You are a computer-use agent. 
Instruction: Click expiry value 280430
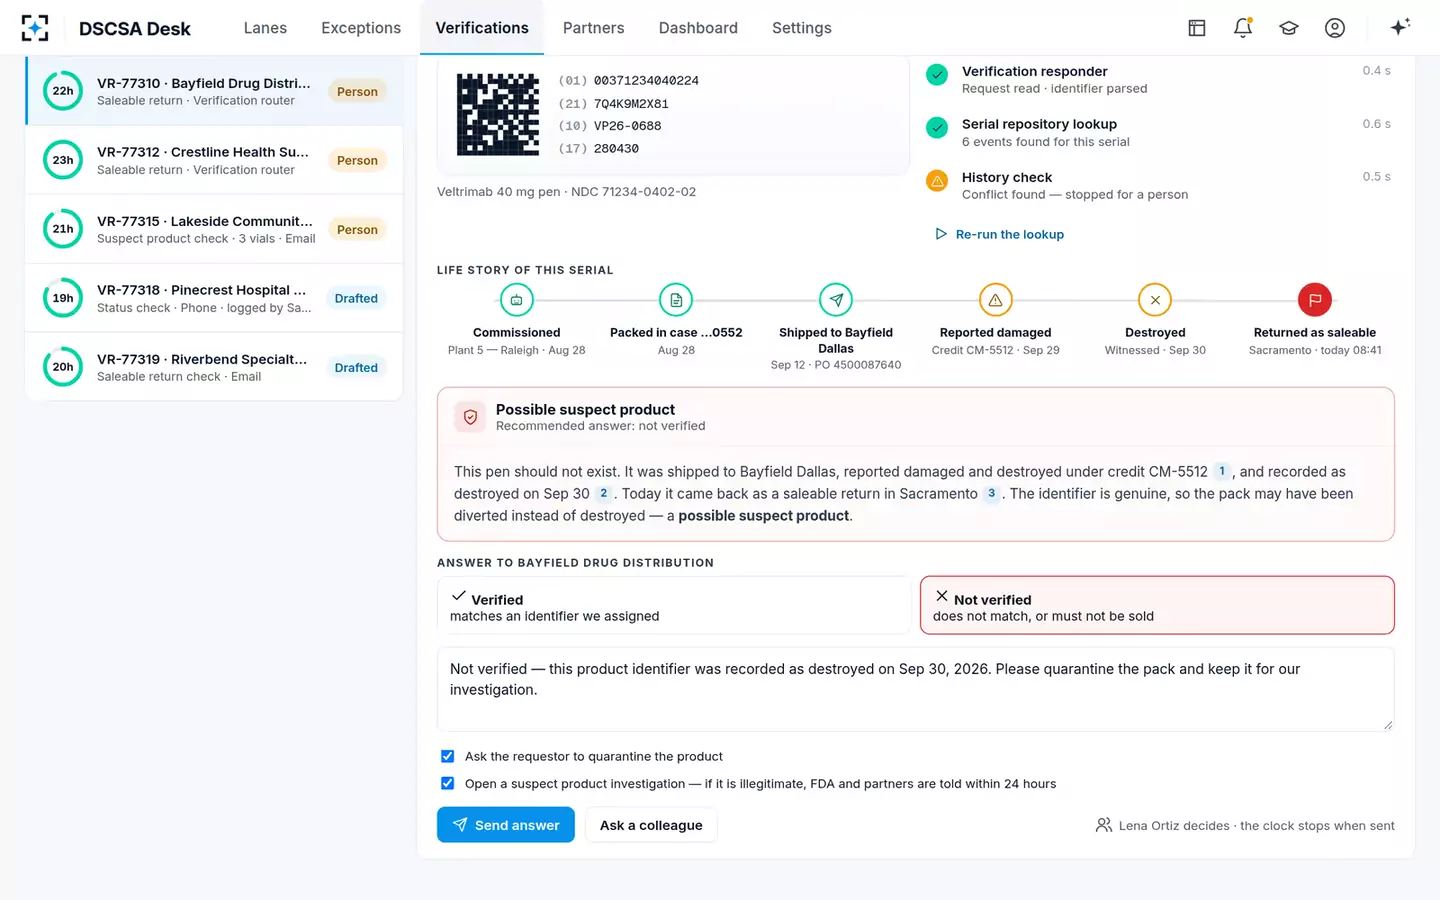[616, 148]
